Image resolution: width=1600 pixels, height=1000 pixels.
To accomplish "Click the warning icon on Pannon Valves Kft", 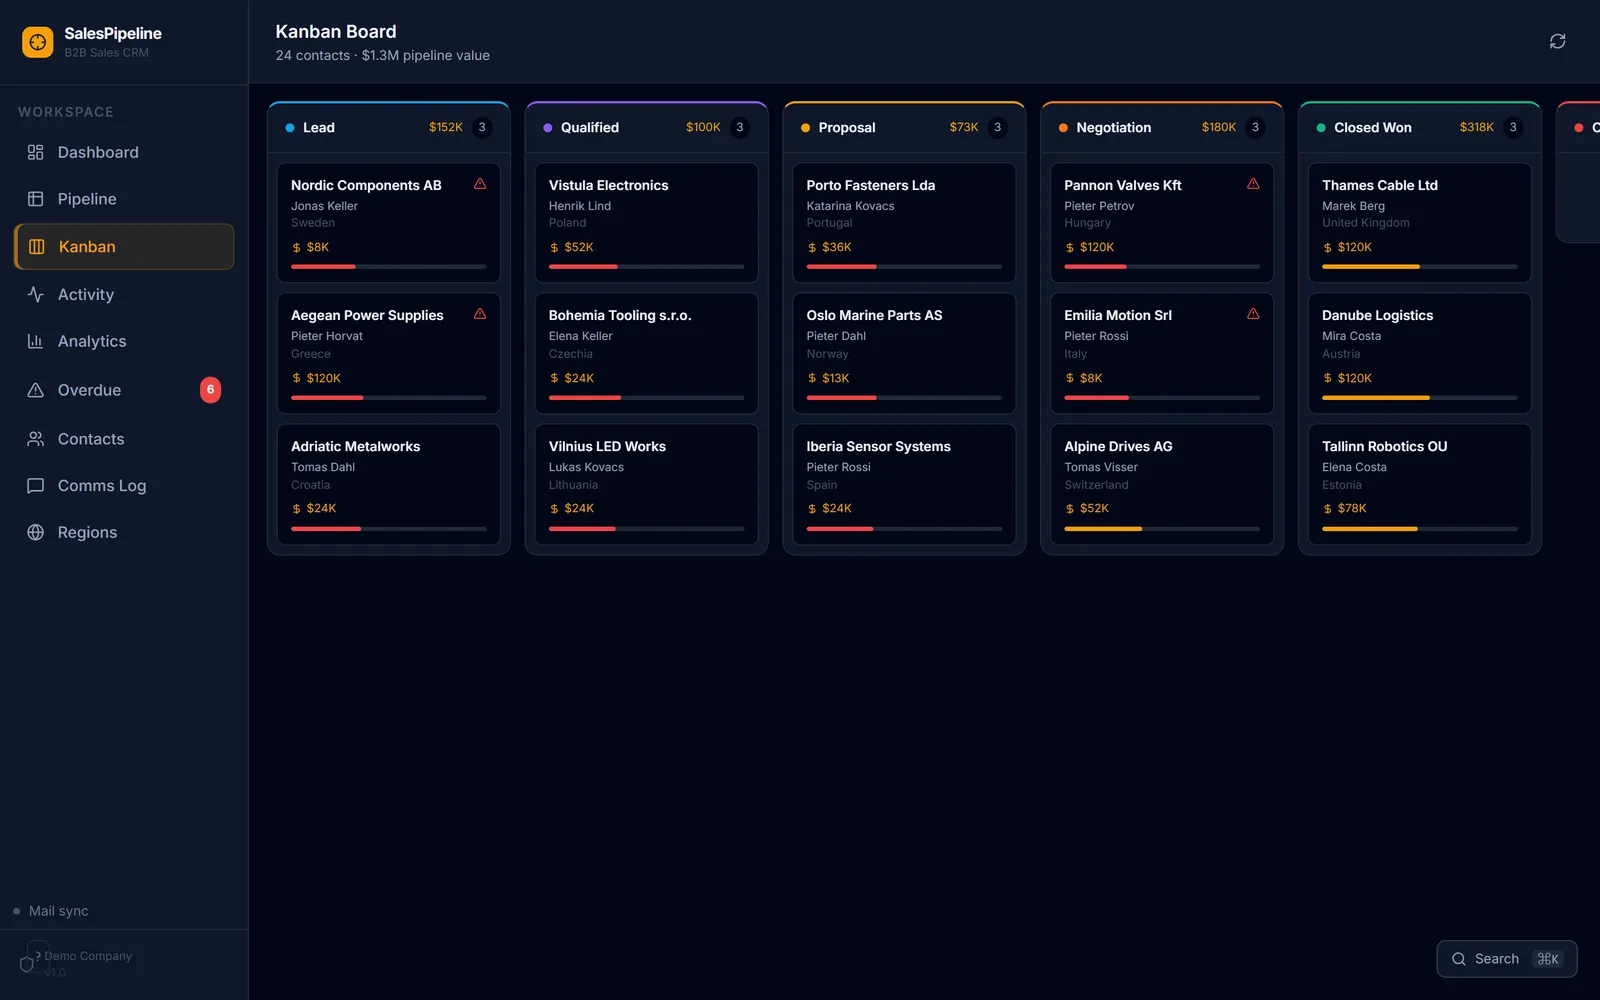I will (1253, 184).
